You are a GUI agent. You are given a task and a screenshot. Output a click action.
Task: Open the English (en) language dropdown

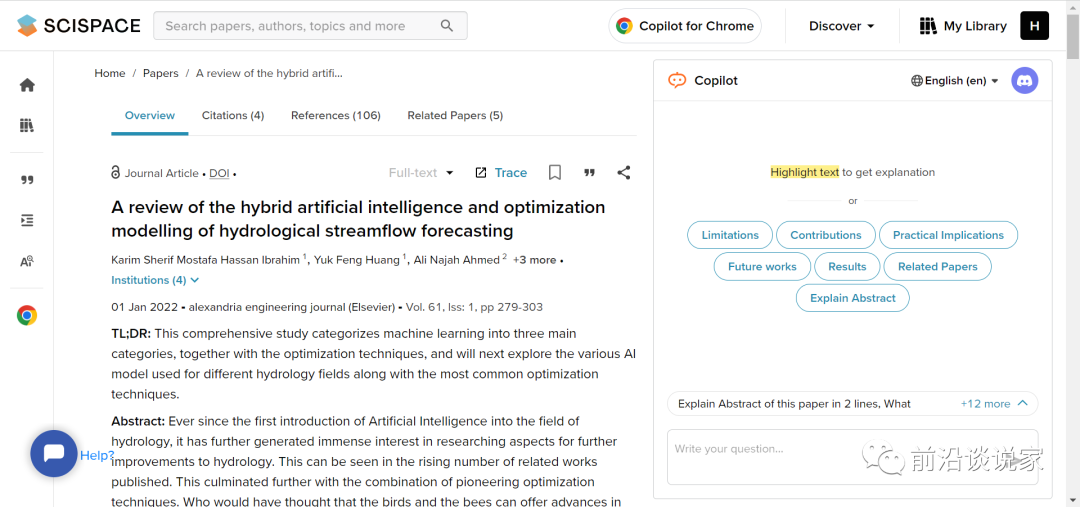point(955,81)
